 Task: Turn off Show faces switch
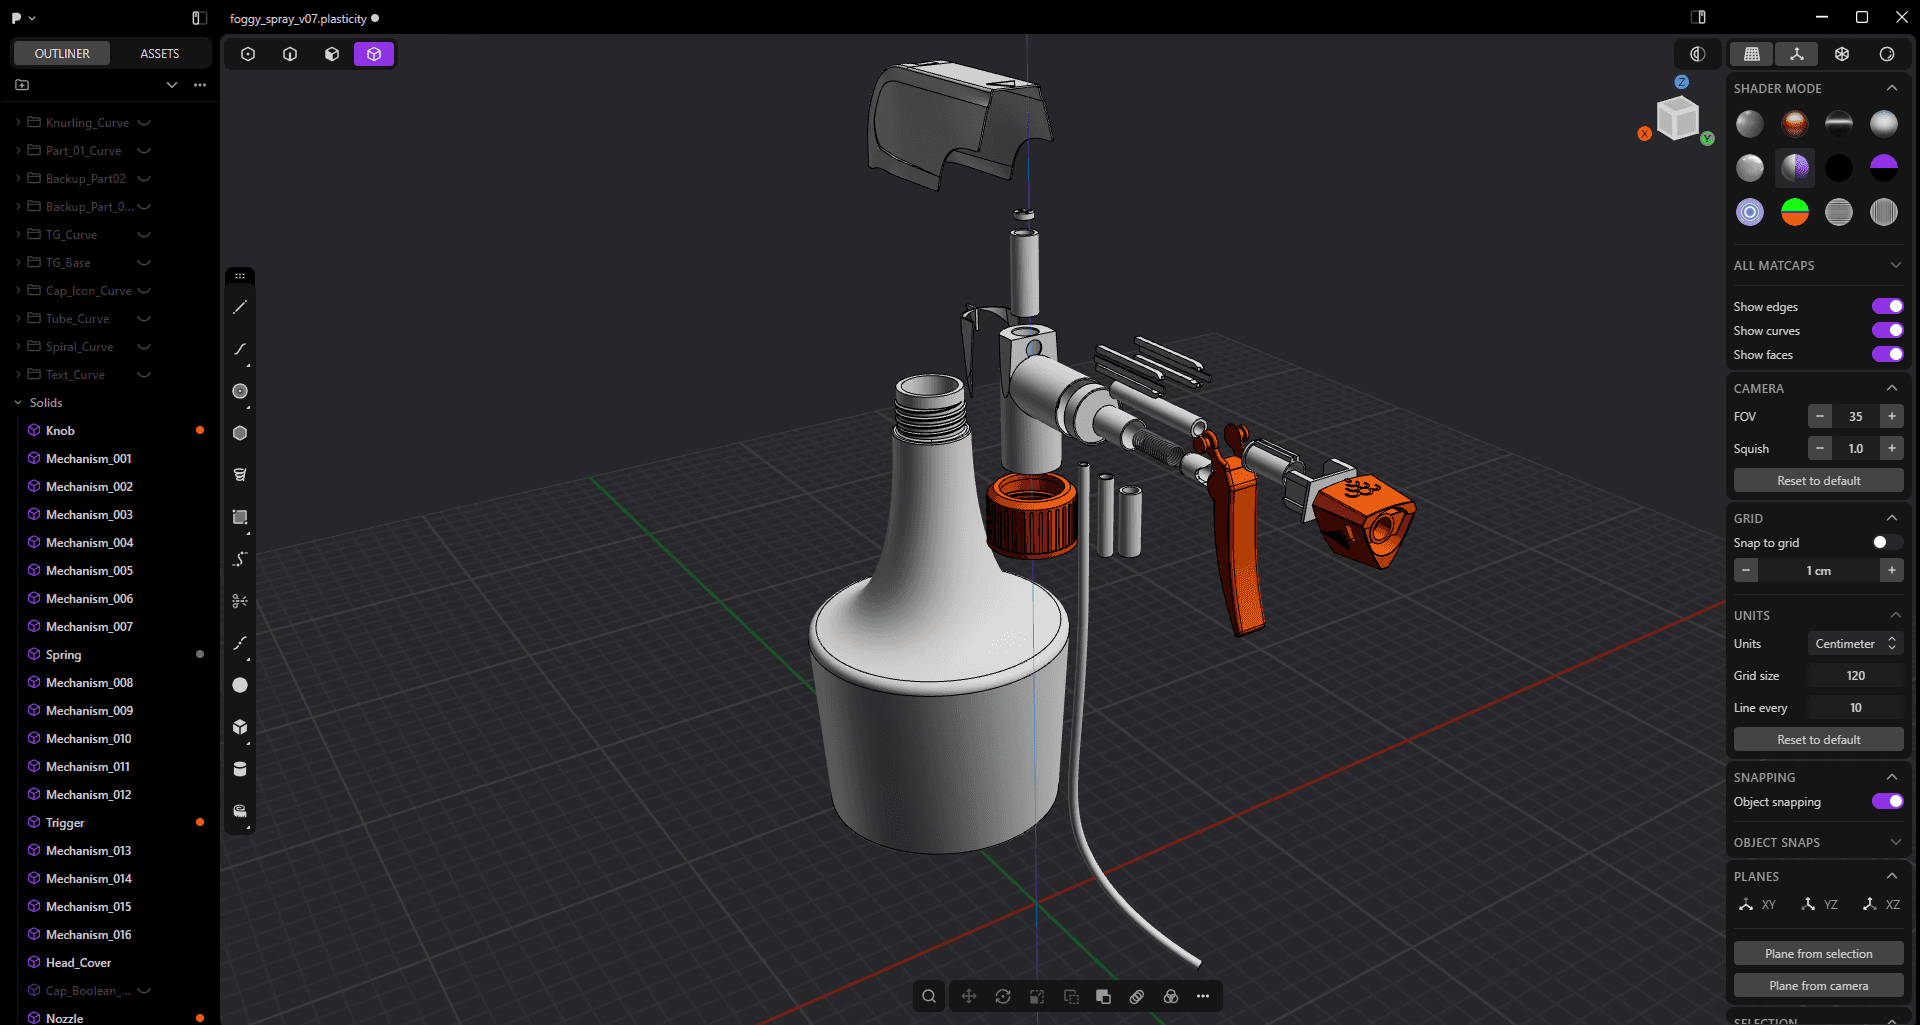[x=1887, y=354]
